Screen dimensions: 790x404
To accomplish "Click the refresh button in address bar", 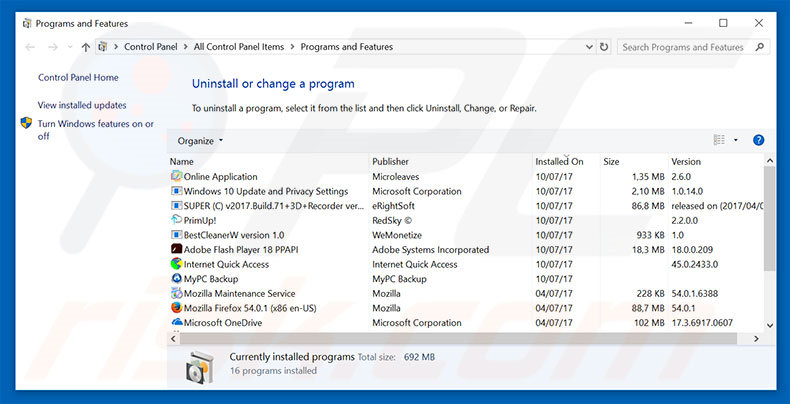I will click(604, 47).
